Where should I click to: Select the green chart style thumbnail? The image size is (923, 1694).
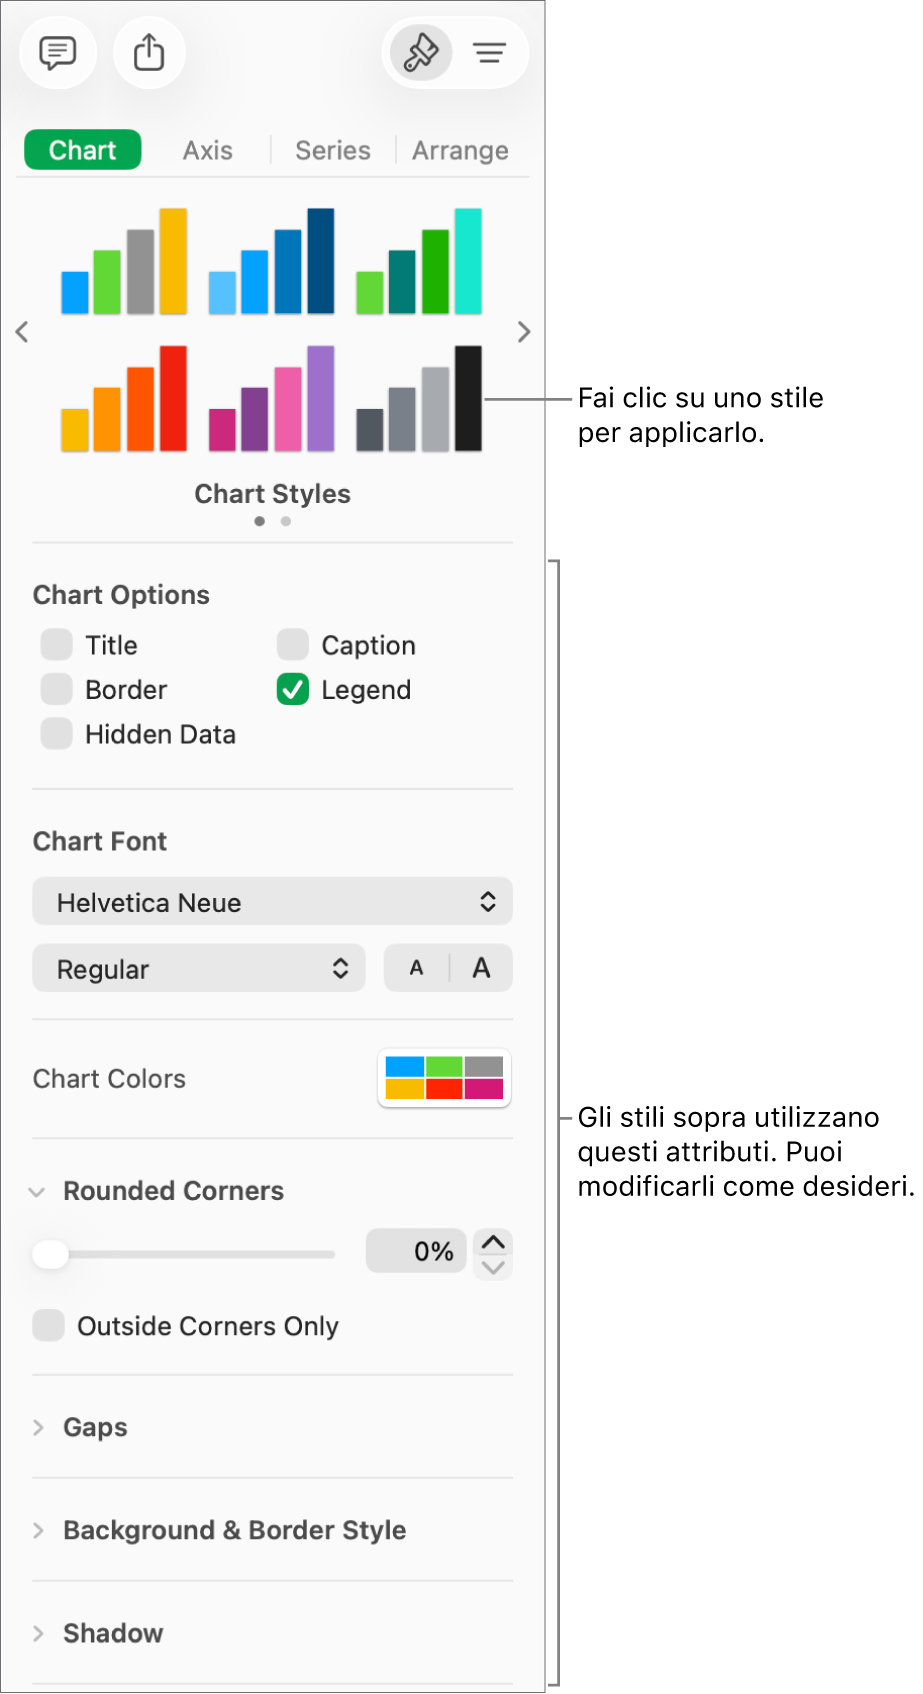(419, 260)
